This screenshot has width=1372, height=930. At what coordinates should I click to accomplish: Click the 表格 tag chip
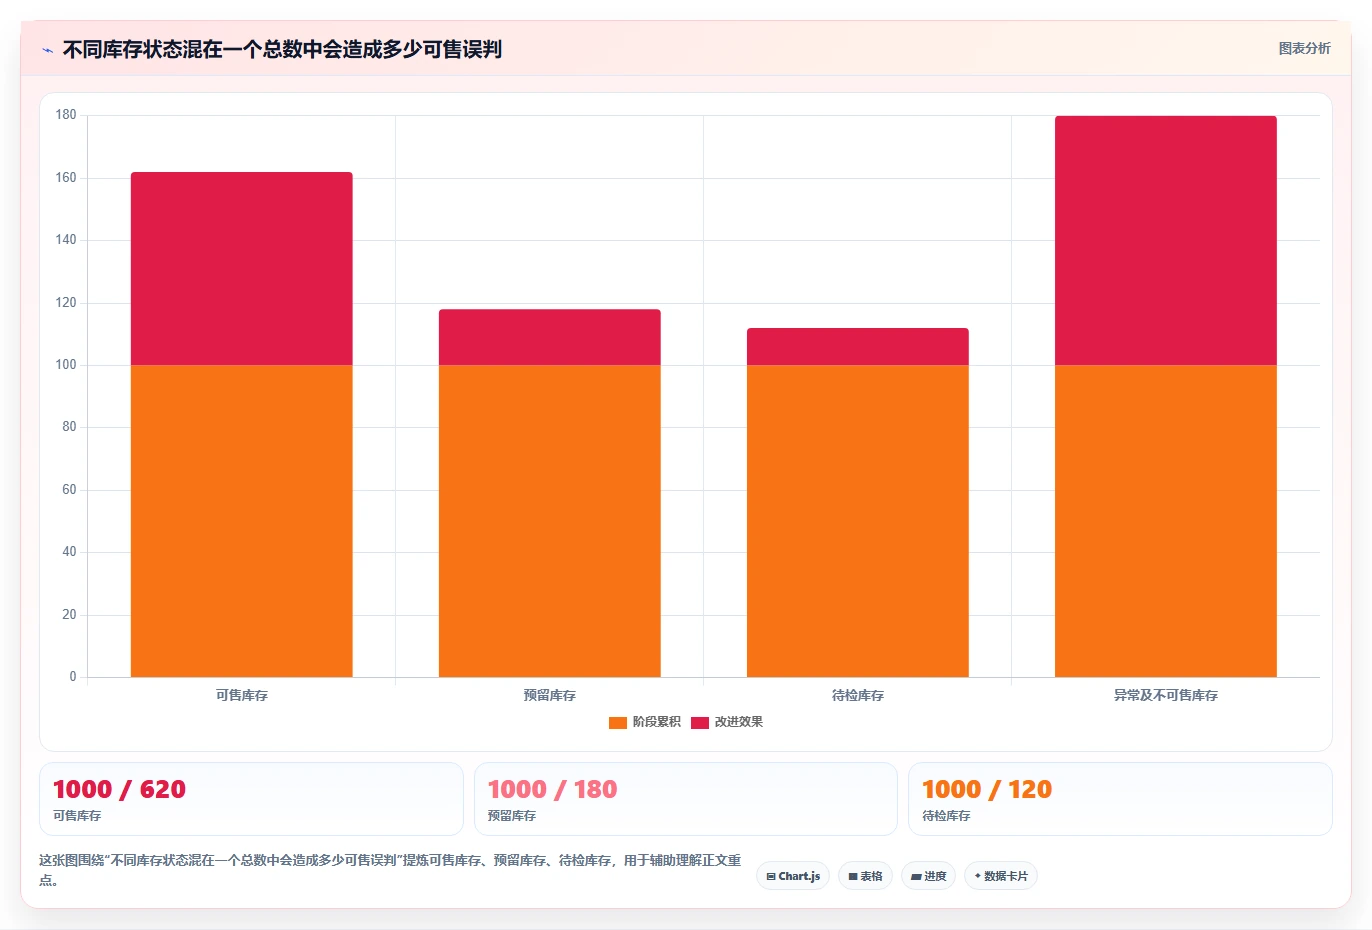coord(865,876)
